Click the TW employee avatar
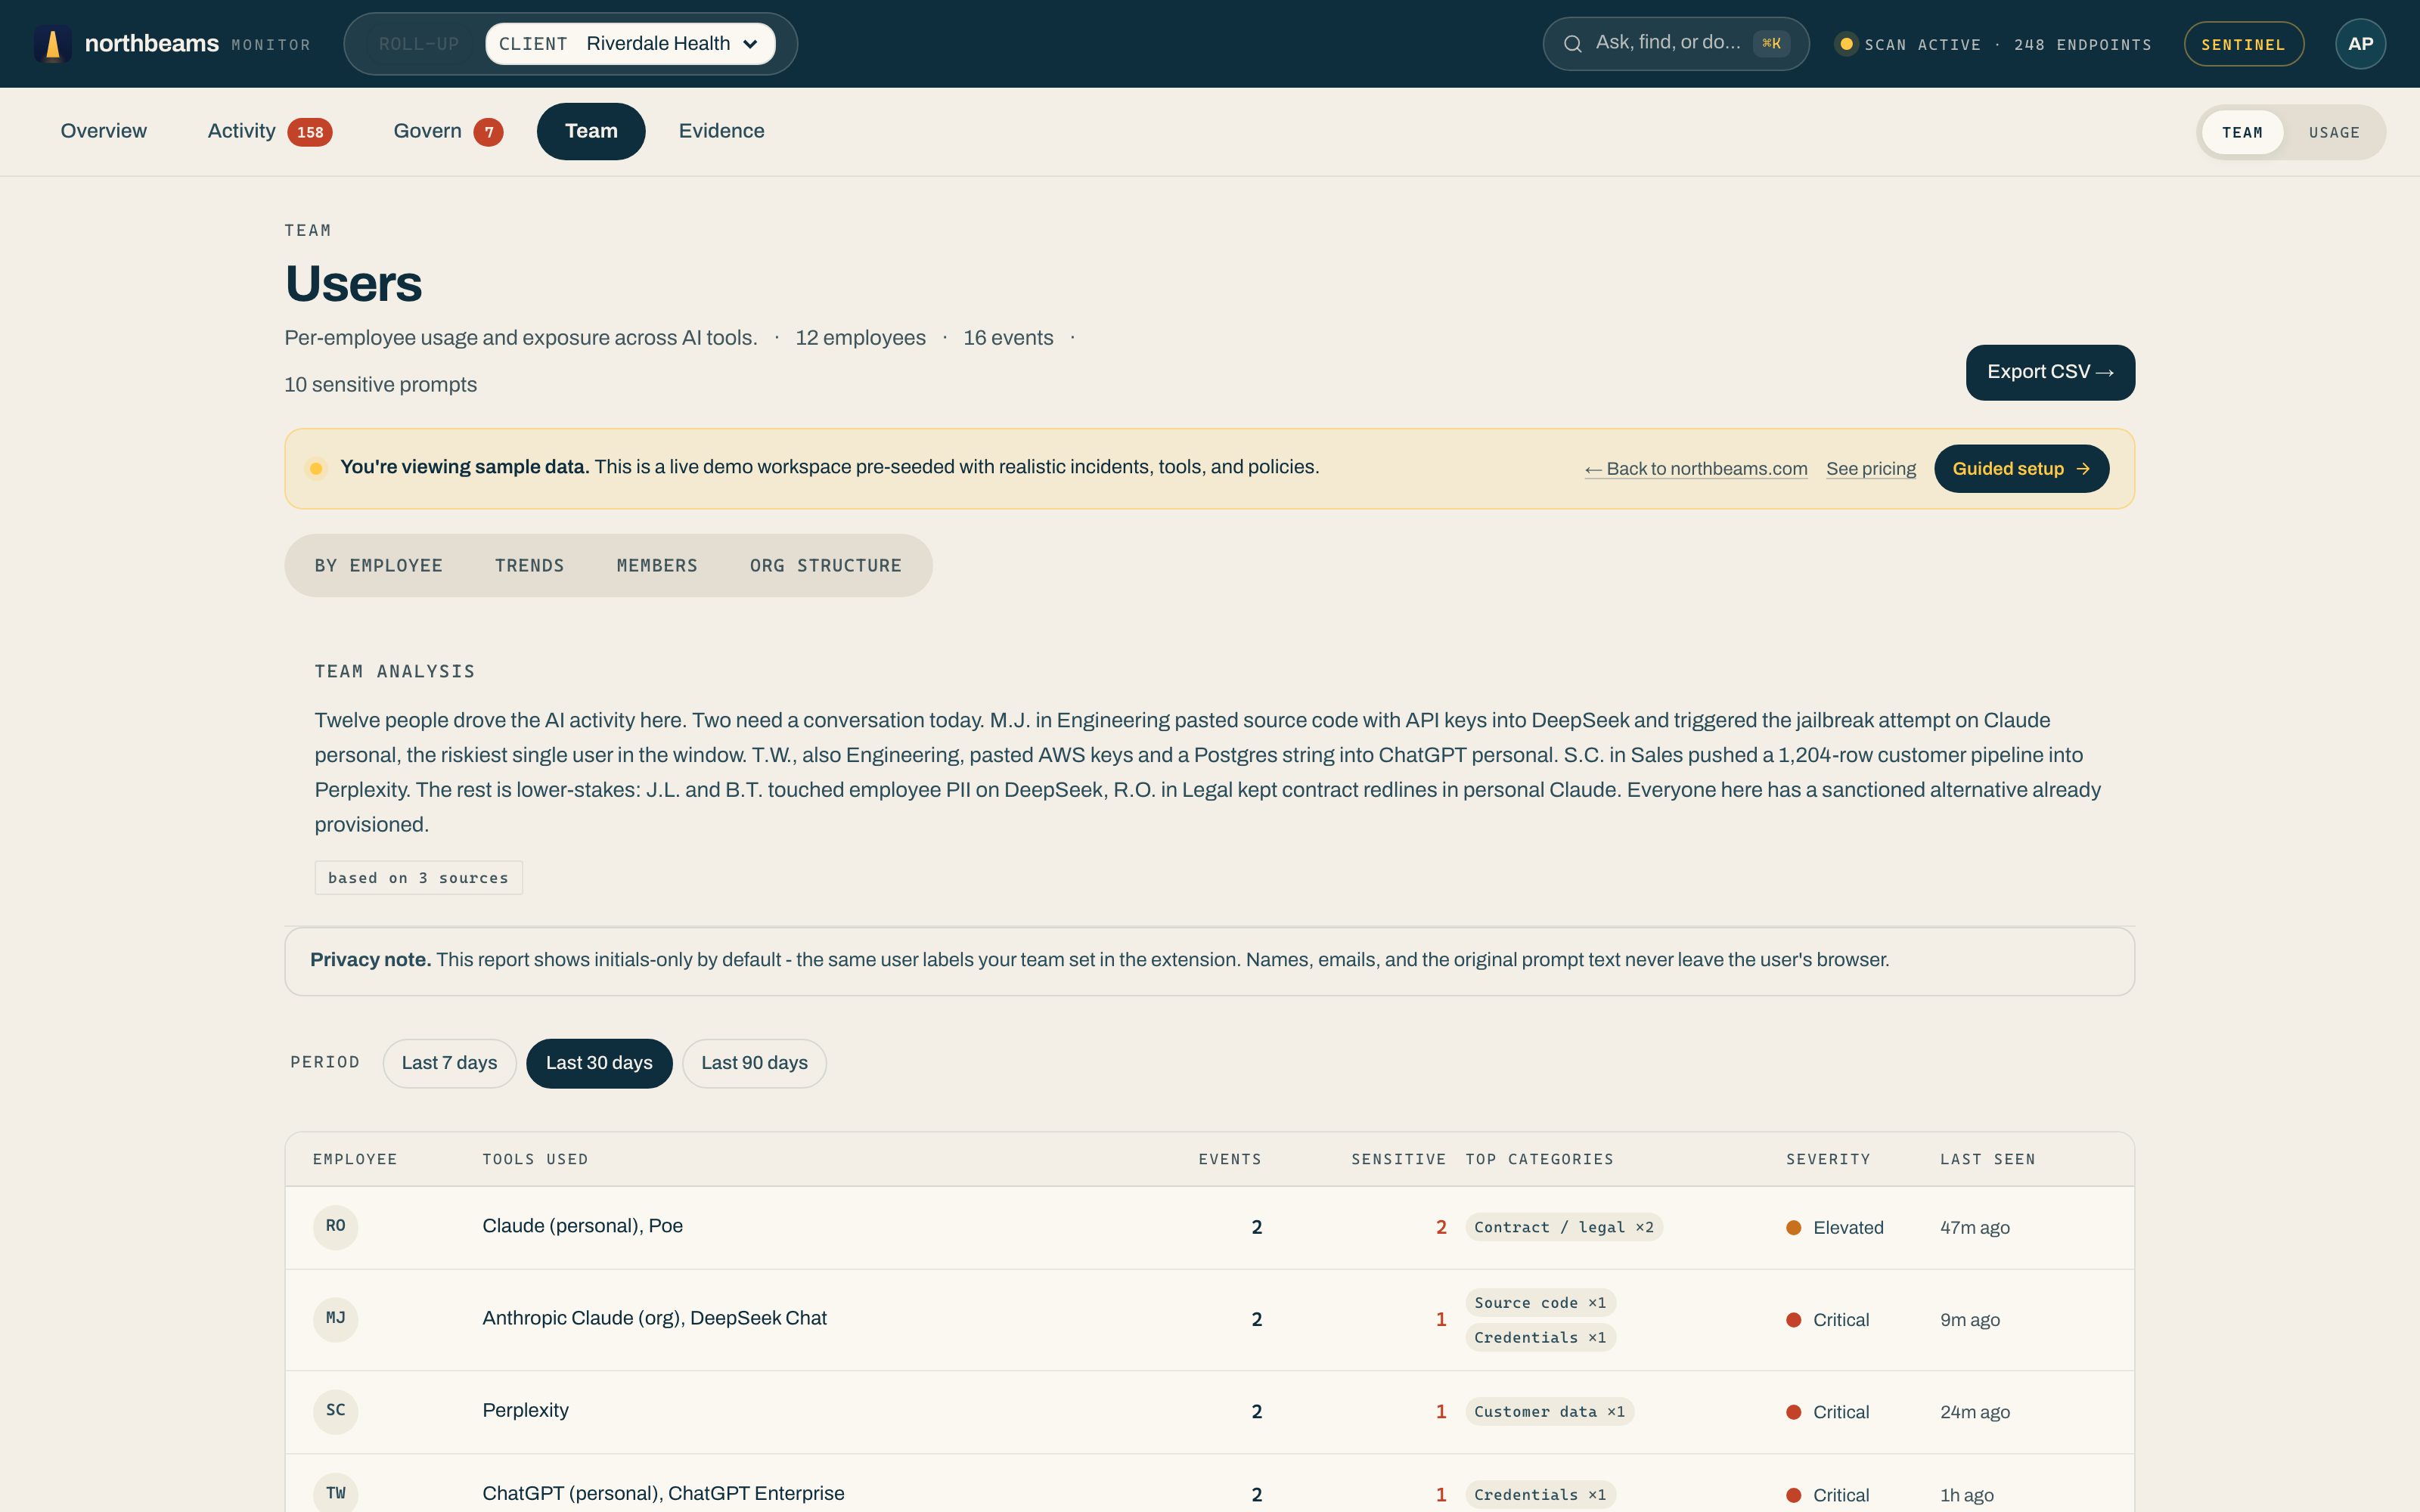Viewport: 2420px width, 1512px height. pos(335,1494)
